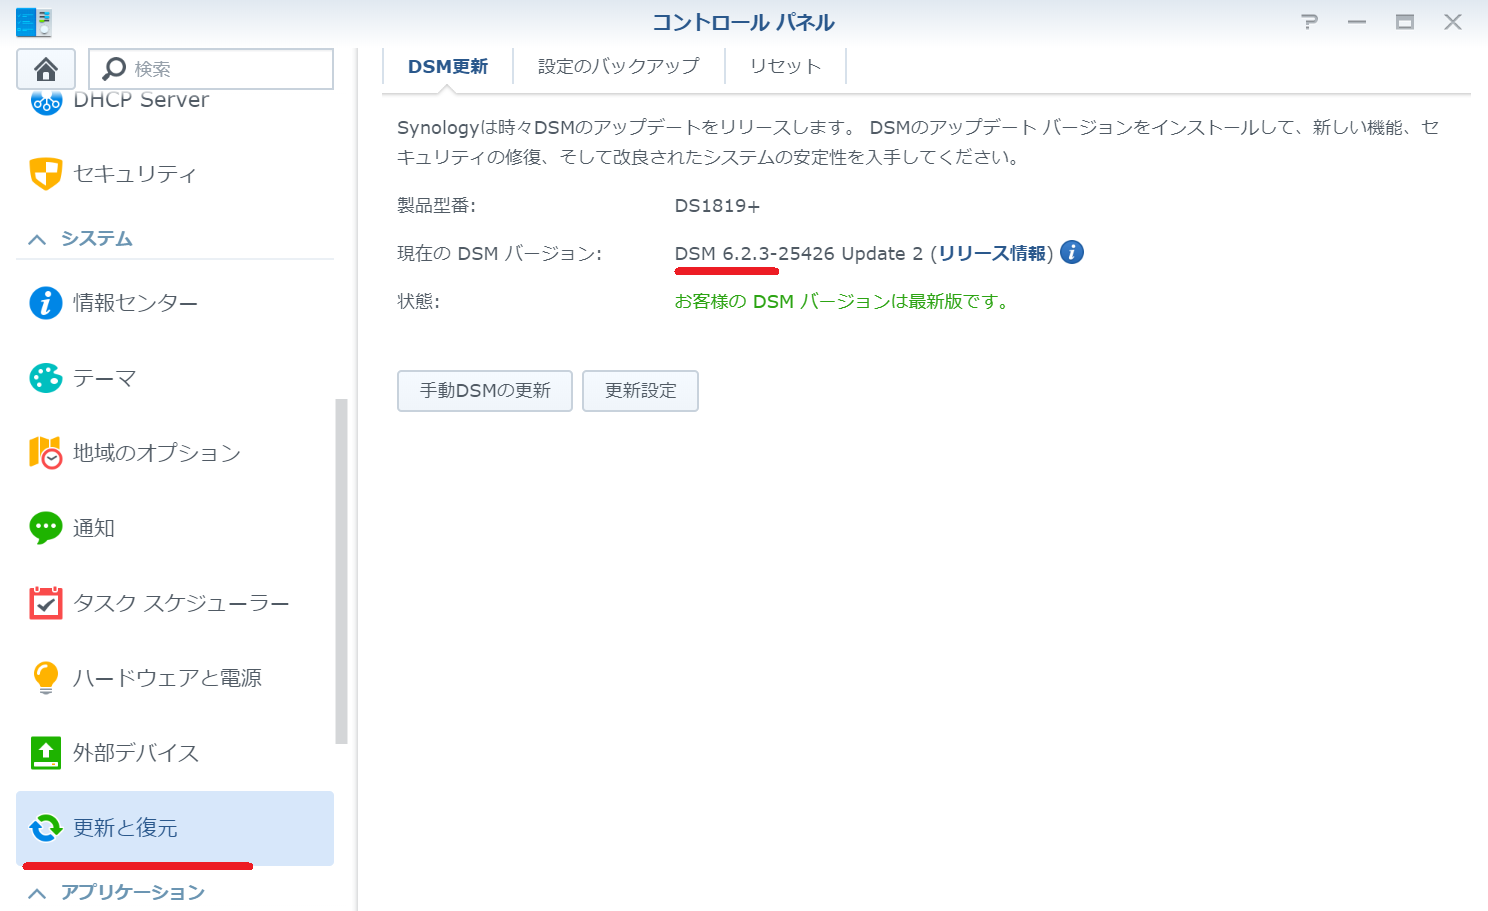Click the sidebar scrollbar
1488x911 pixels.
click(x=341, y=572)
